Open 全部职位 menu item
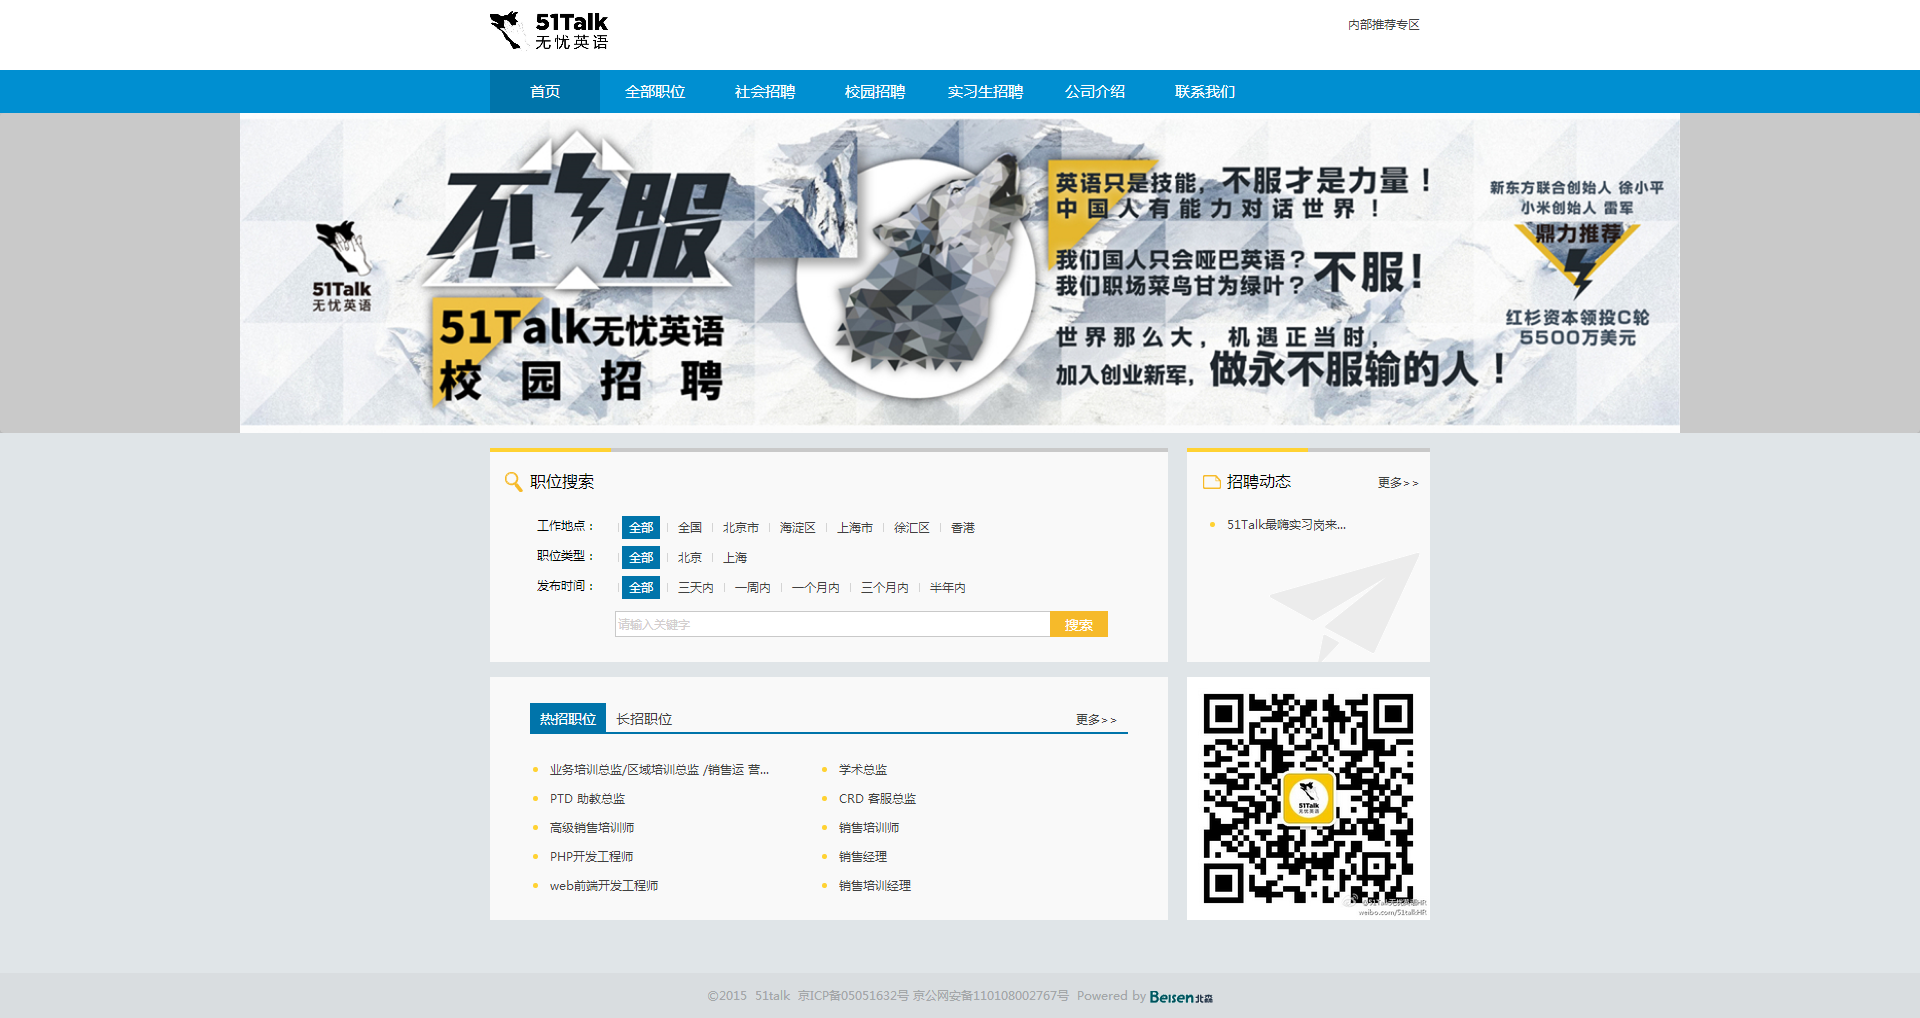Viewport: 1920px width, 1018px height. click(x=655, y=92)
